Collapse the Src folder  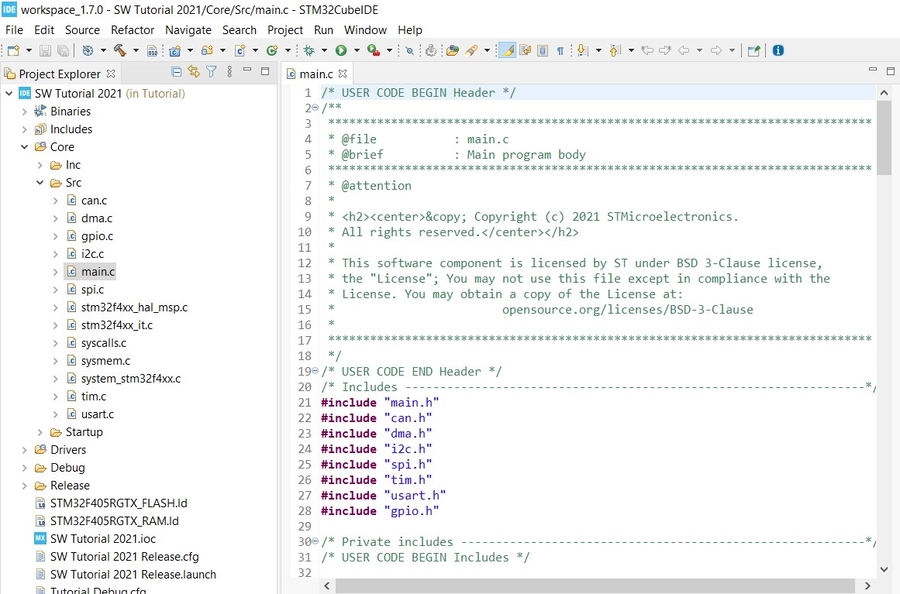coord(41,183)
